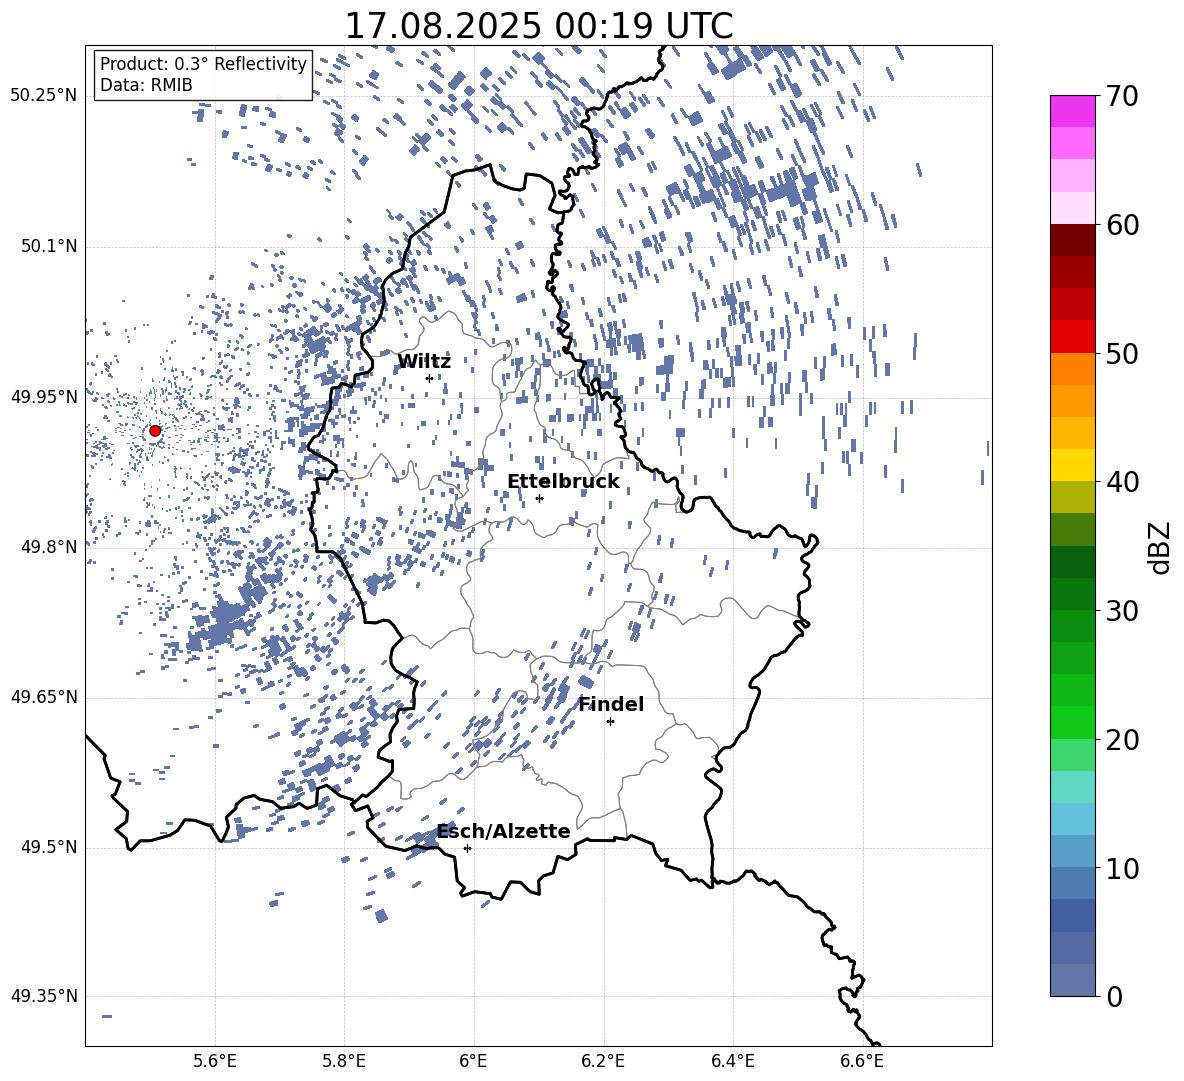Click the 49.8°N latitude label

(48, 547)
